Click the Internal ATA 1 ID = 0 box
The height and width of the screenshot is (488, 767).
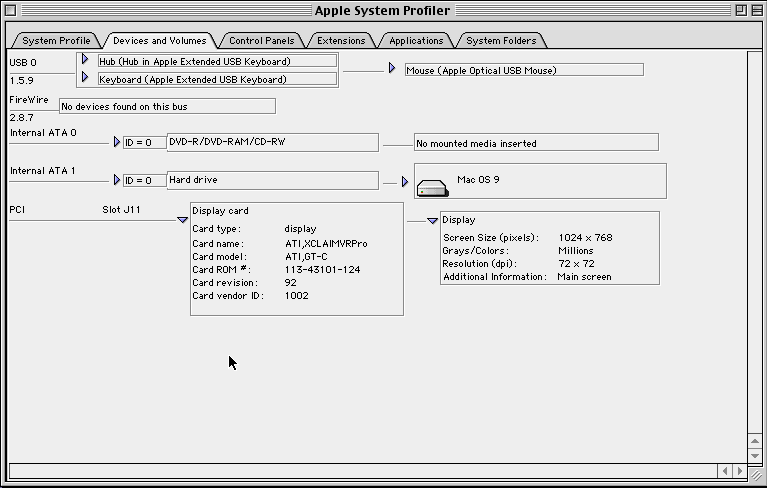coord(144,180)
